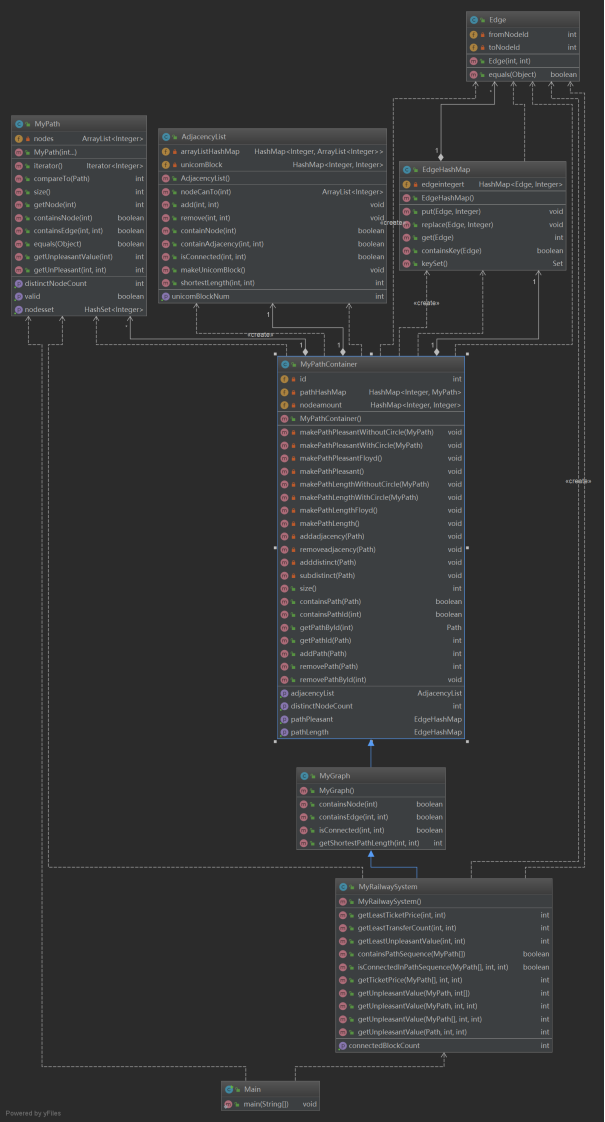Select pathLength property row
Screen dimensions: 605x1122
(371, 732)
